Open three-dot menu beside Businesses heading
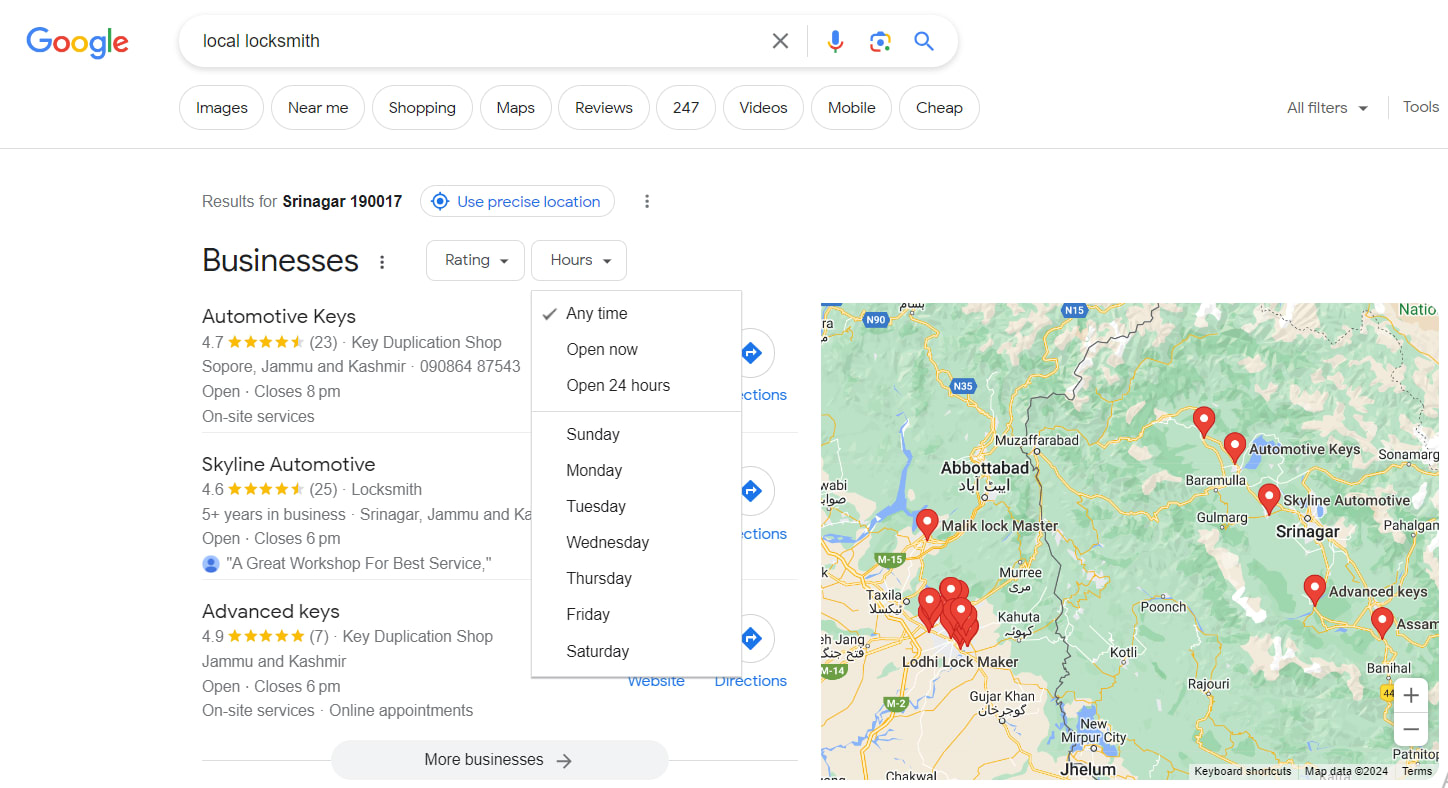The image size is (1448, 788). pyautogui.click(x=382, y=262)
